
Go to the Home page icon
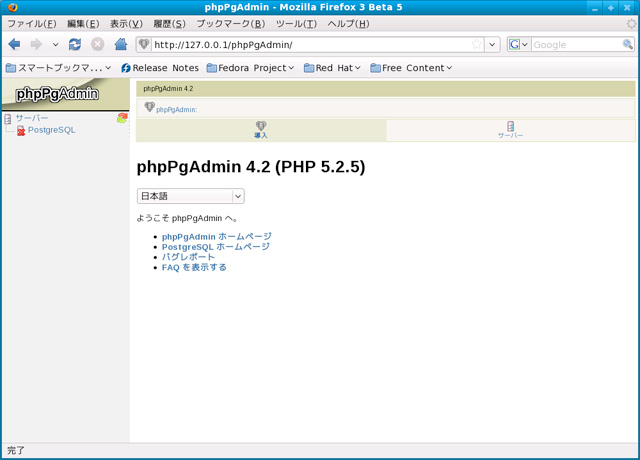tap(121, 44)
